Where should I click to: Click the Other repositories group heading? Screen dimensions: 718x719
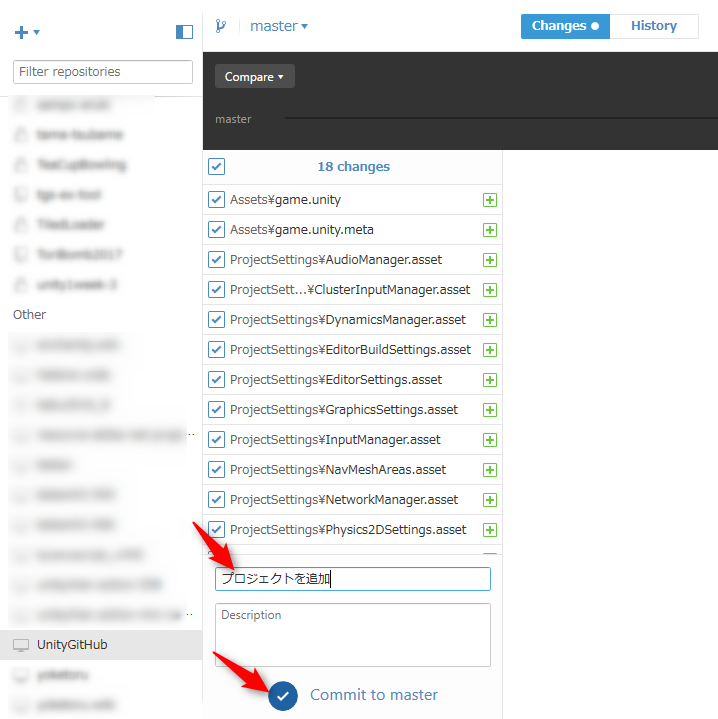pos(29,315)
